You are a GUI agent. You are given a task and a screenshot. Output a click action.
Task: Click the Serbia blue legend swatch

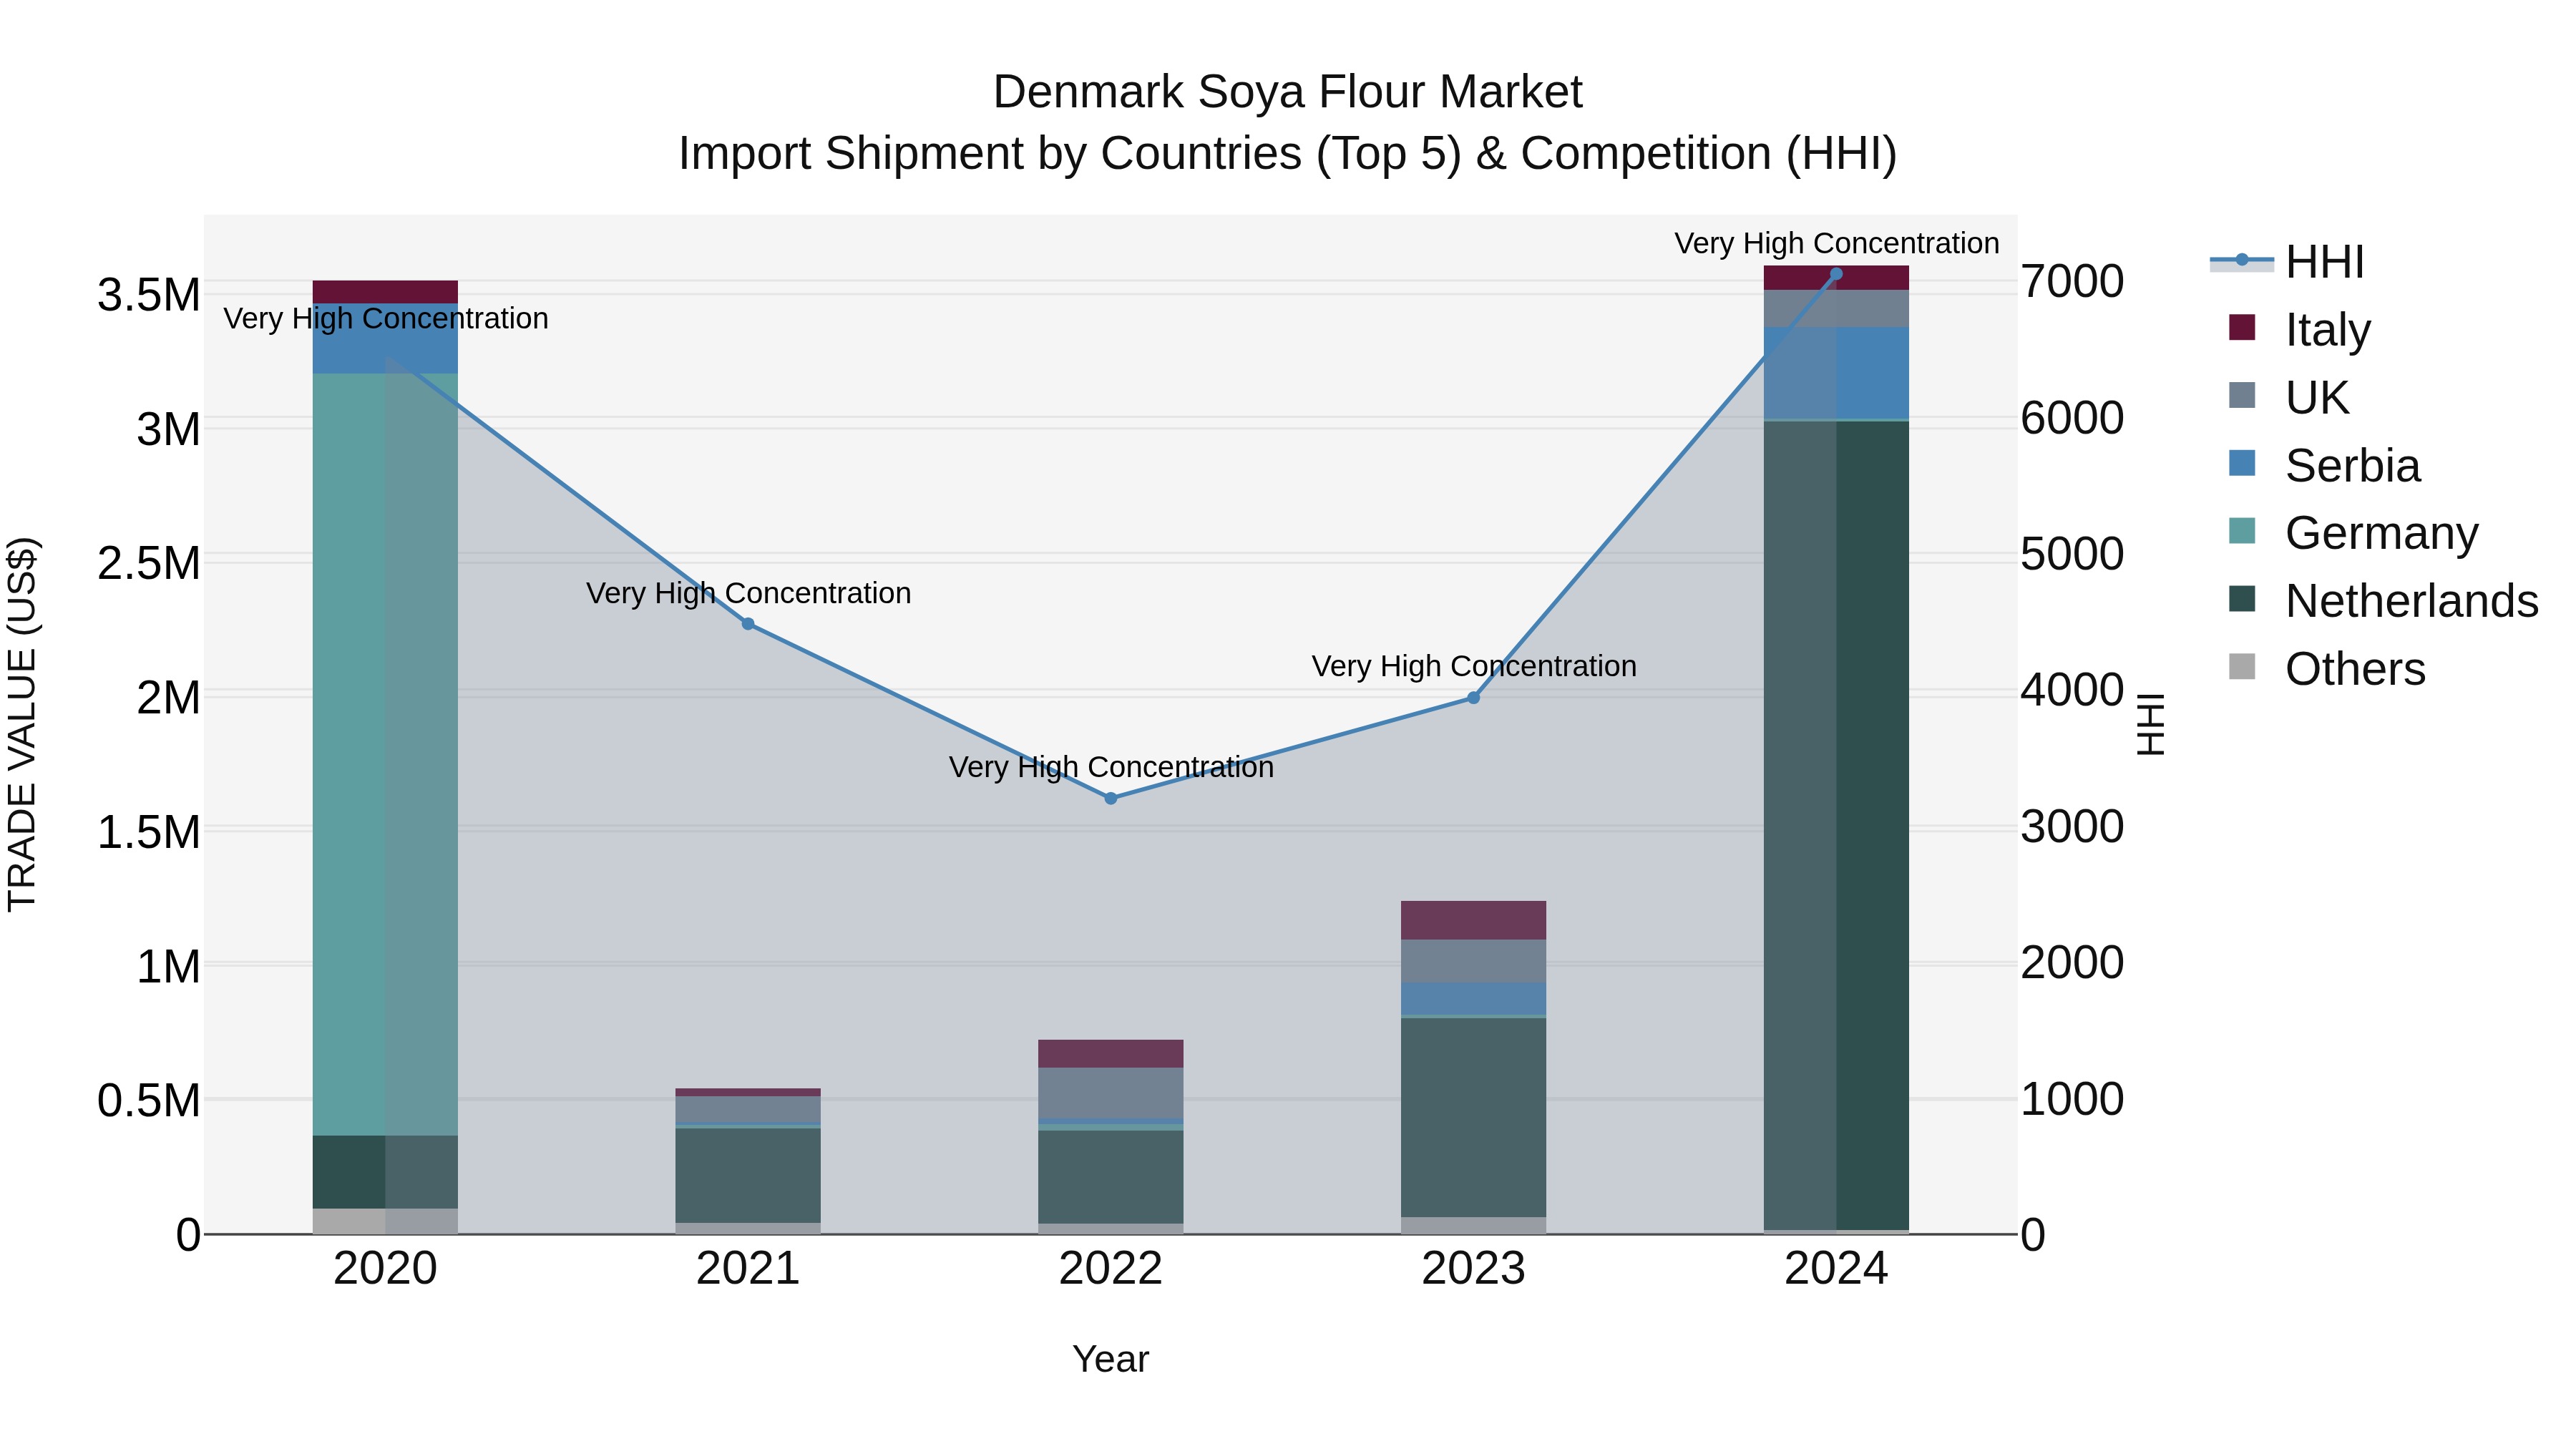(2242, 463)
